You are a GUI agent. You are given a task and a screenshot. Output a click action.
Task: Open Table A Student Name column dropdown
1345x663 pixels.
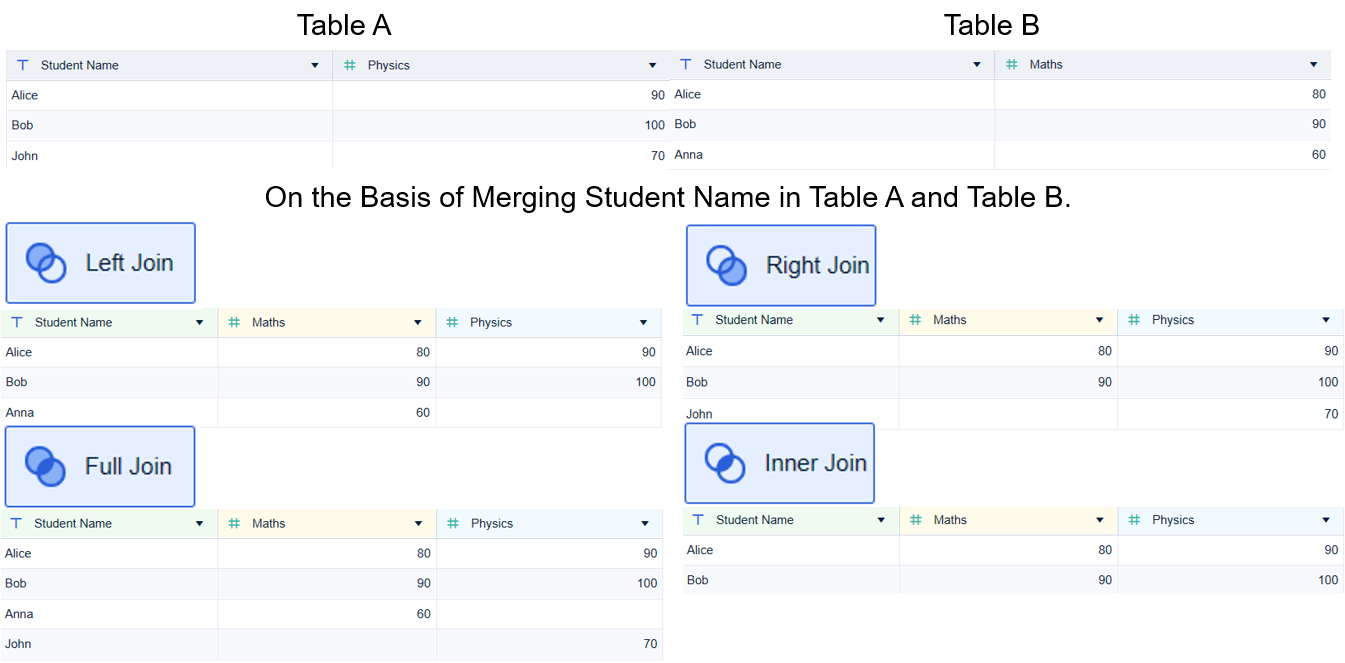pyautogui.click(x=315, y=66)
